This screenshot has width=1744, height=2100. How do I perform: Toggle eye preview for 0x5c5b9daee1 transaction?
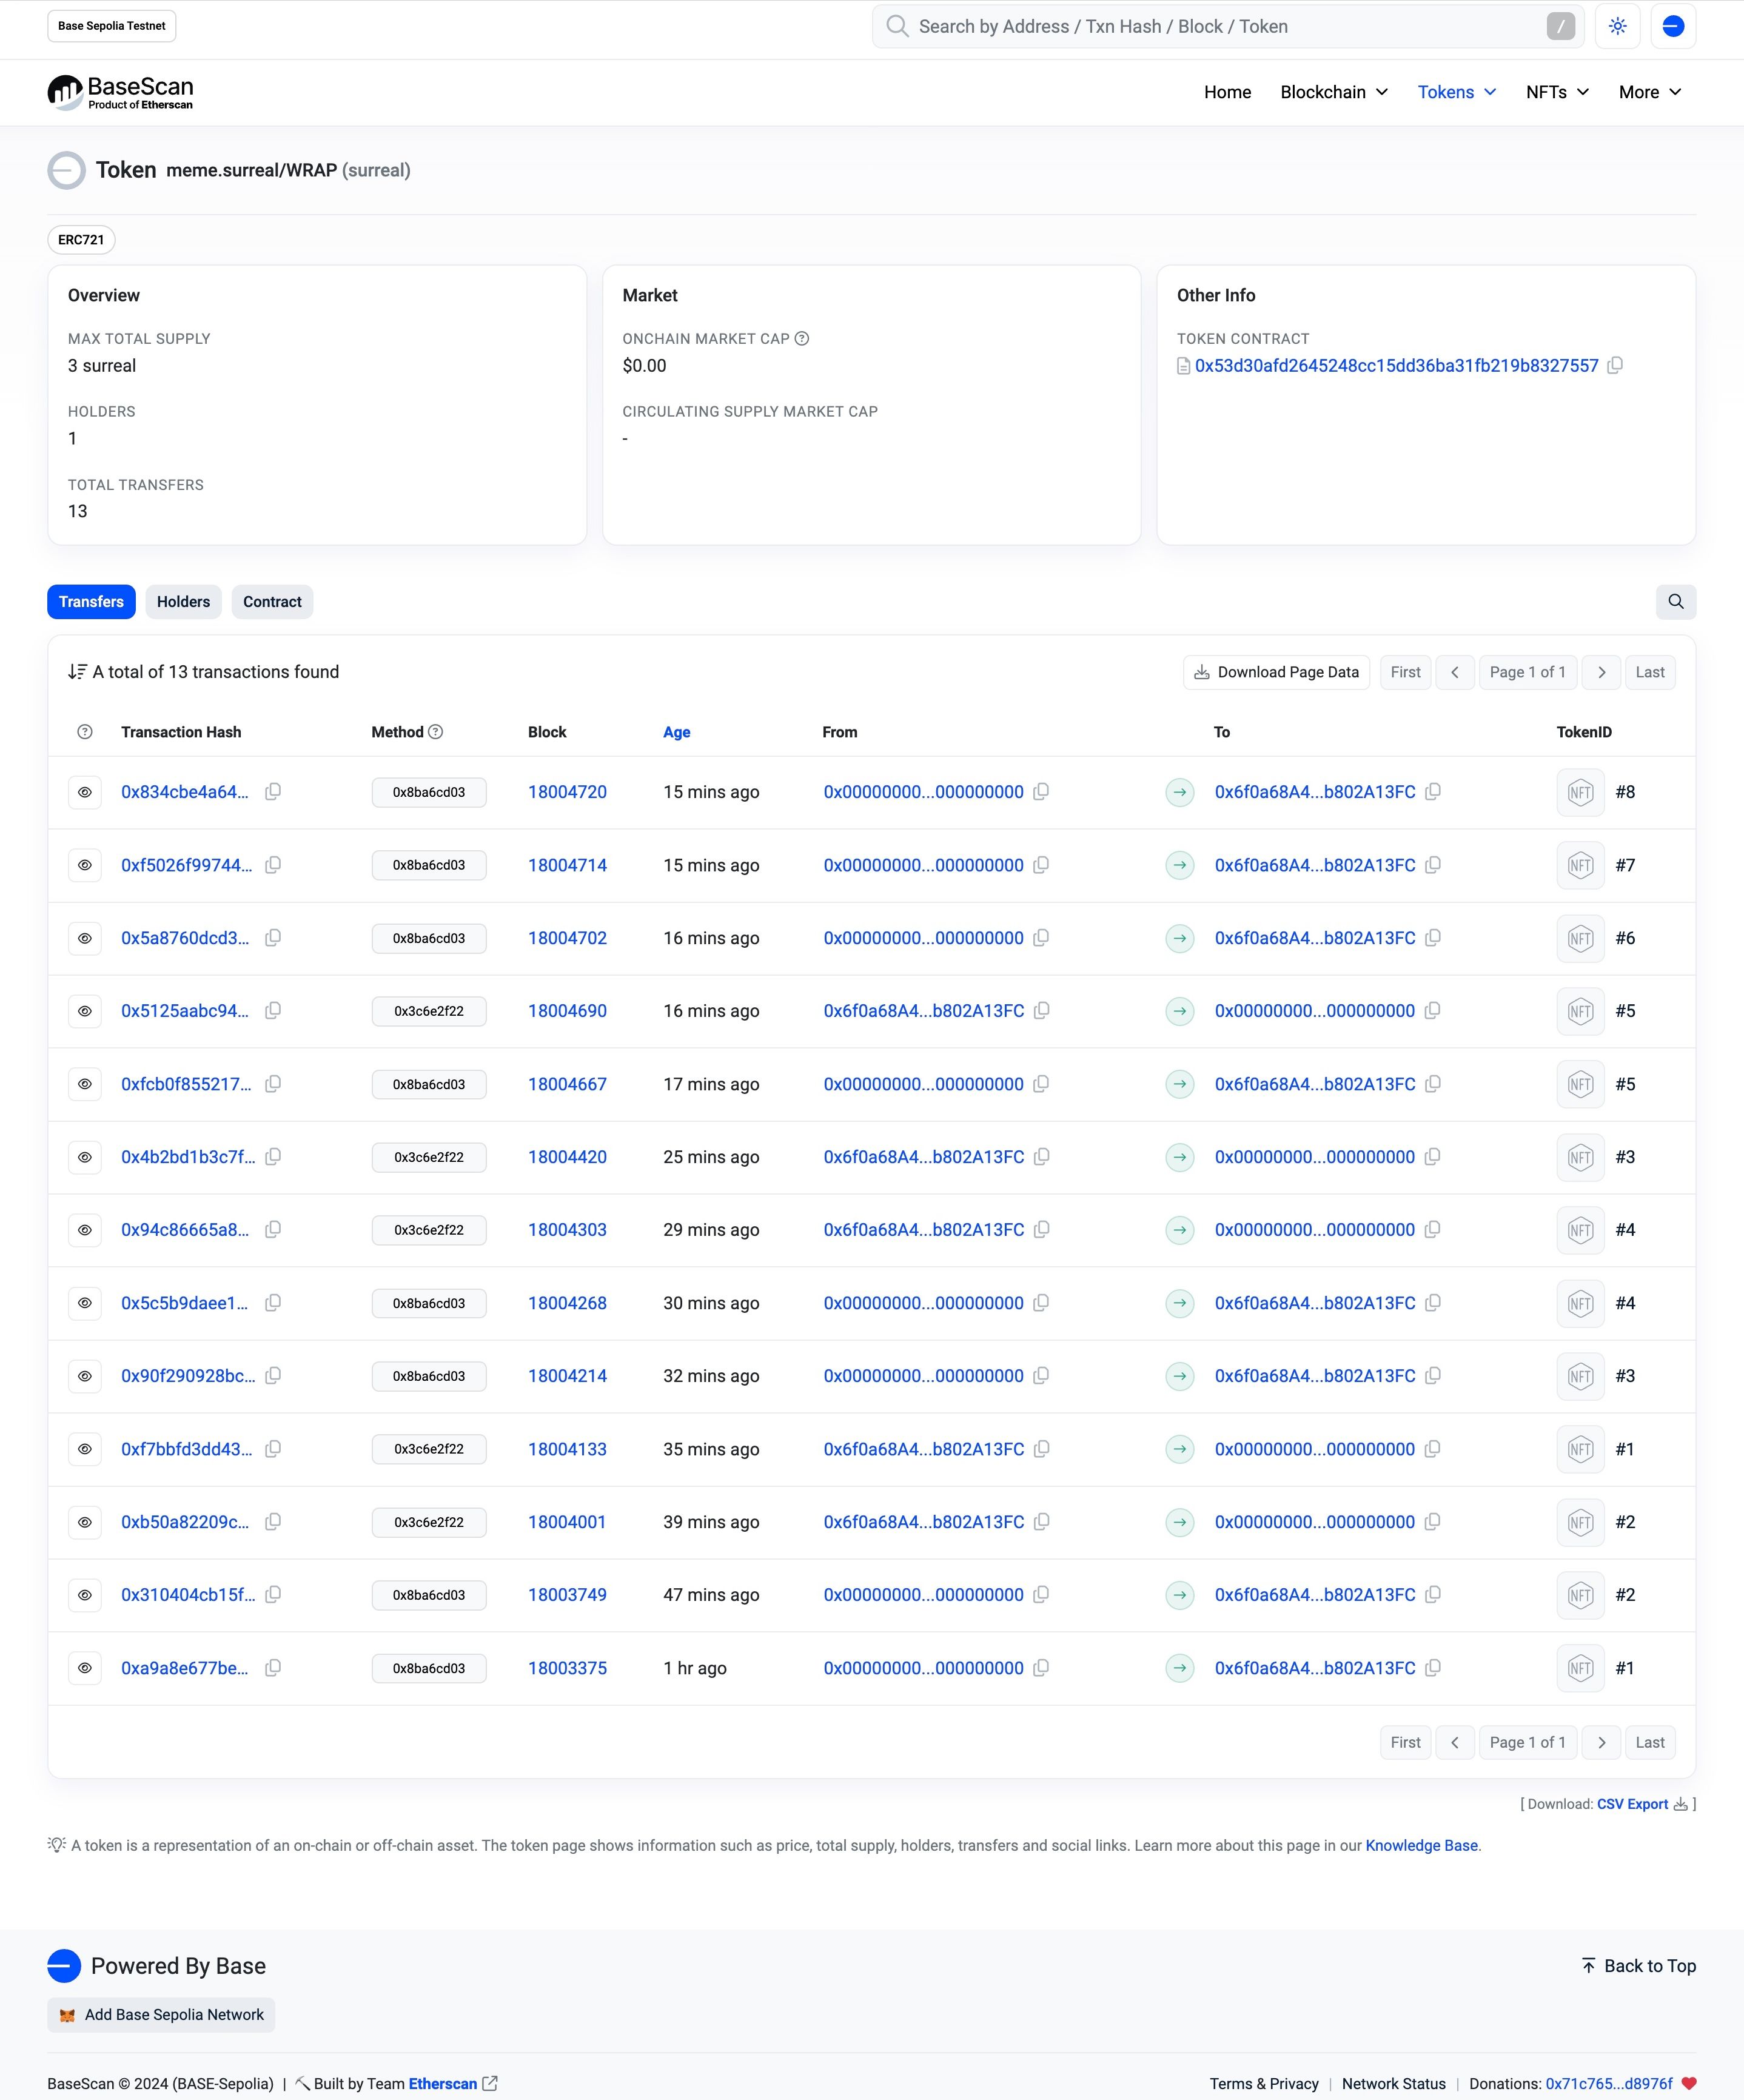click(x=85, y=1303)
